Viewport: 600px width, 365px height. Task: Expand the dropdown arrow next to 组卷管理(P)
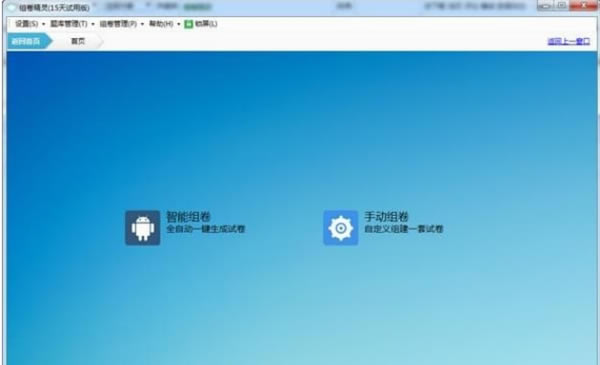pos(142,24)
